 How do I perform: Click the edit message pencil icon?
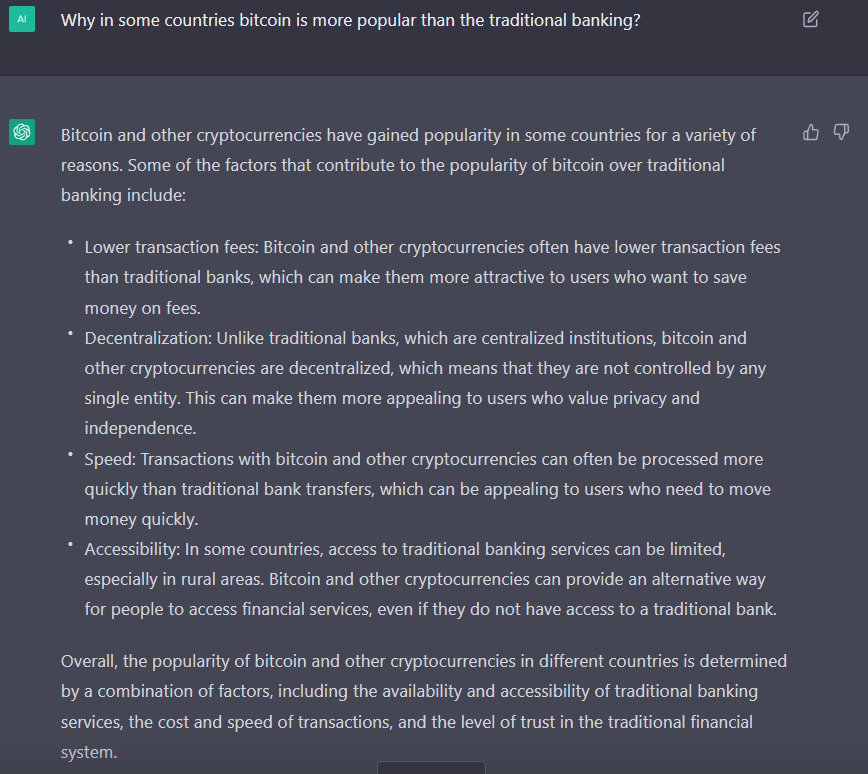point(810,20)
